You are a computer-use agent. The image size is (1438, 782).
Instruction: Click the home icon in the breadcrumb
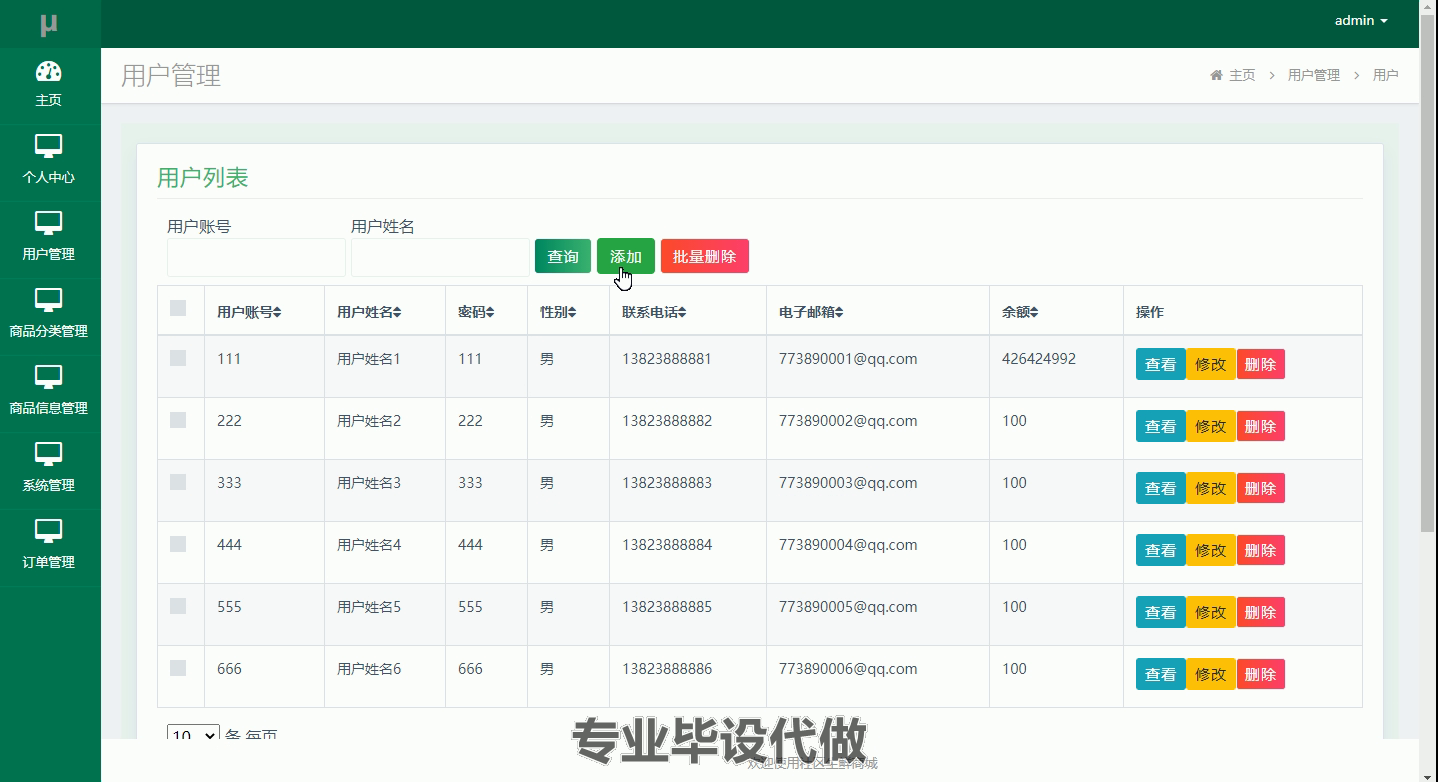click(1216, 75)
